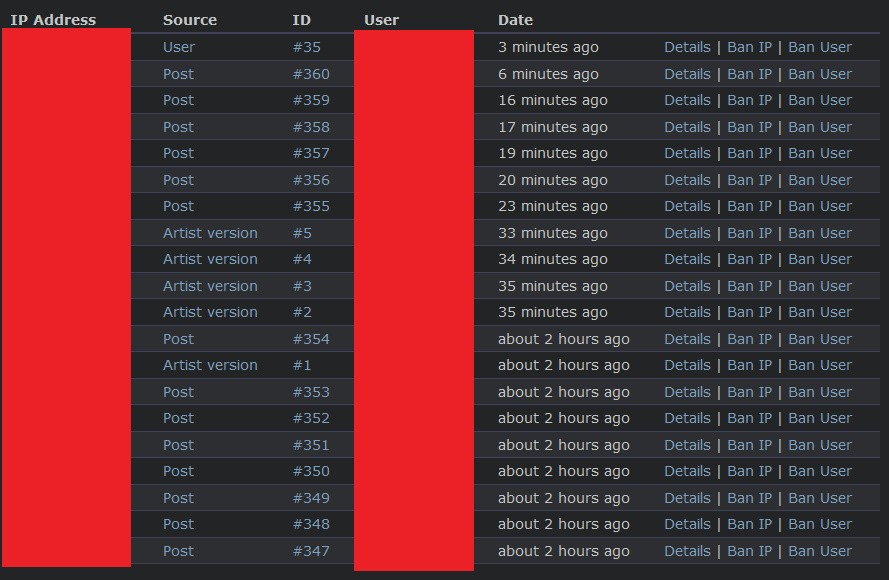889x580 pixels.
Task: Select 'Post' source text in #347 row
Action: [x=178, y=551]
